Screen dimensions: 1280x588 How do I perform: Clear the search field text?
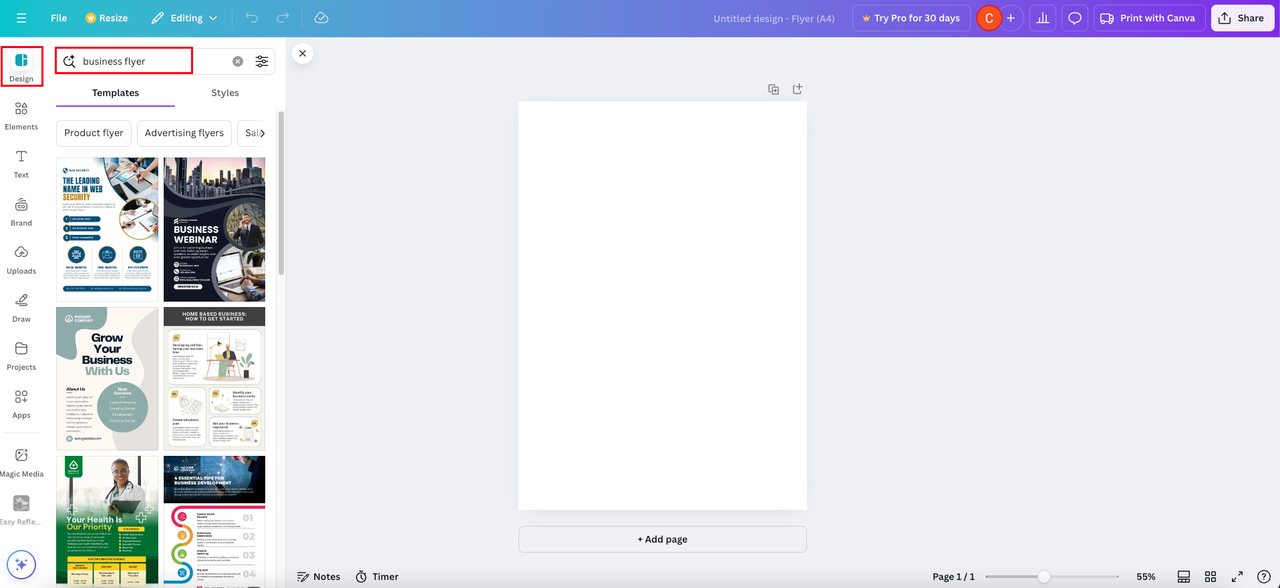(x=238, y=61)
